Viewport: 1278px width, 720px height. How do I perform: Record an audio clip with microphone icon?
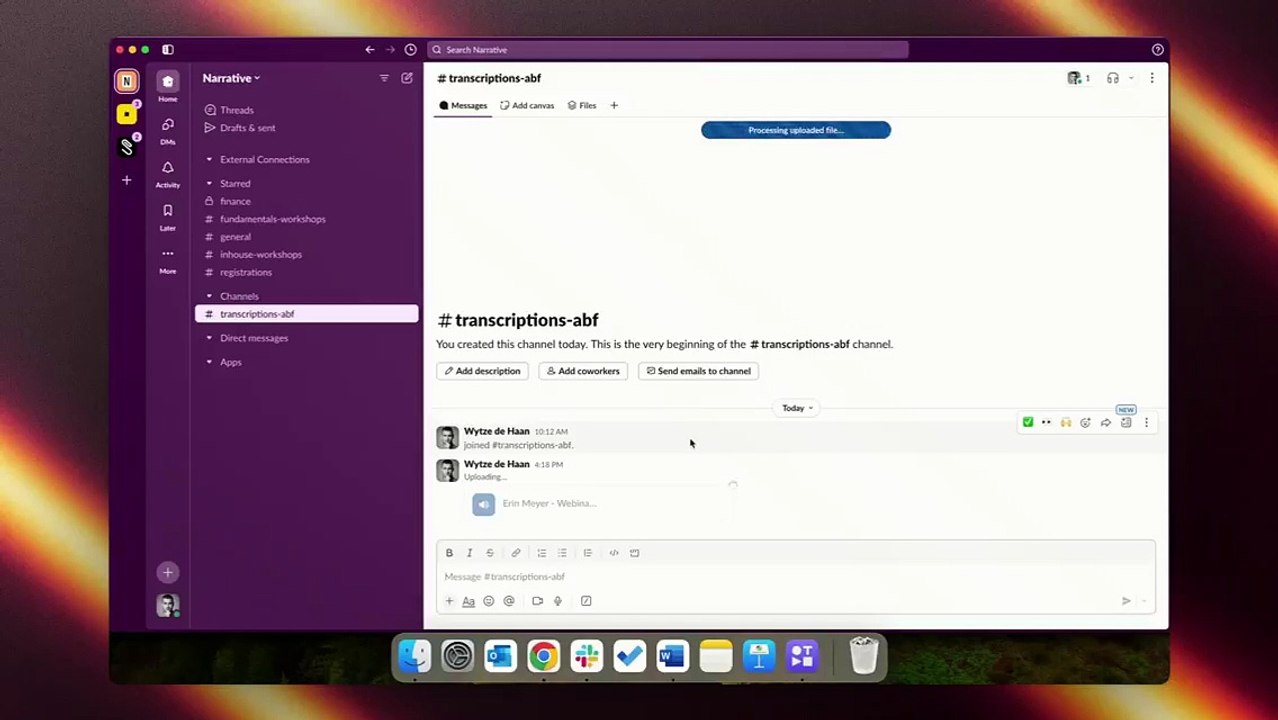click(x=558, y=601)
